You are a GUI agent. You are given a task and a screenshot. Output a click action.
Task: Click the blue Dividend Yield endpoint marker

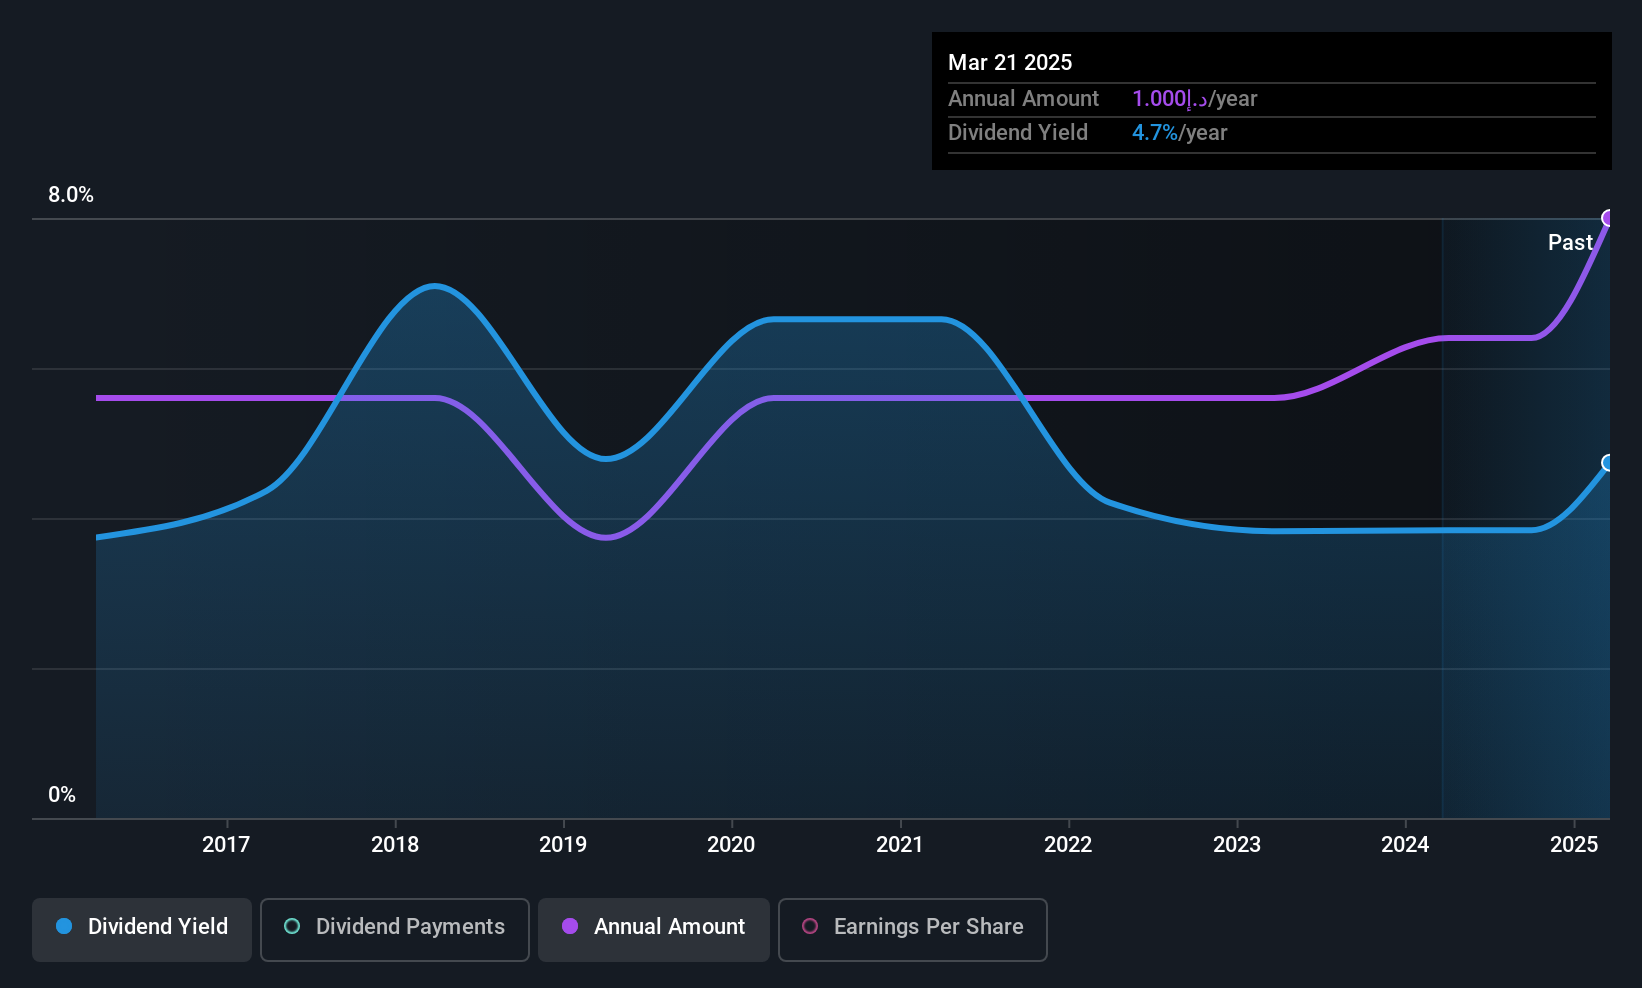tap(1609, 463)
